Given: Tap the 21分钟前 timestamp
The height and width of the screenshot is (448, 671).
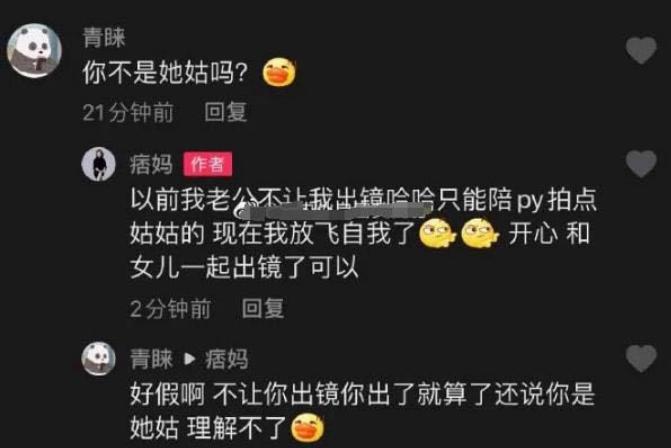Looking at the screenshot, I should [x=128, y=113].
